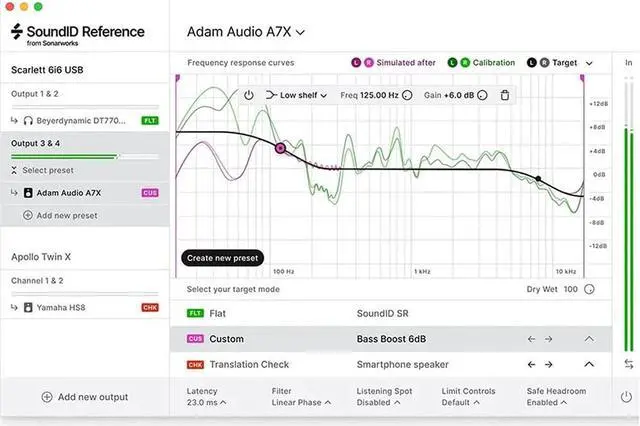The width and height of the screenshot is (640, 426).
Task: Select the Flat target mode
Action: [x=217, y=313]
